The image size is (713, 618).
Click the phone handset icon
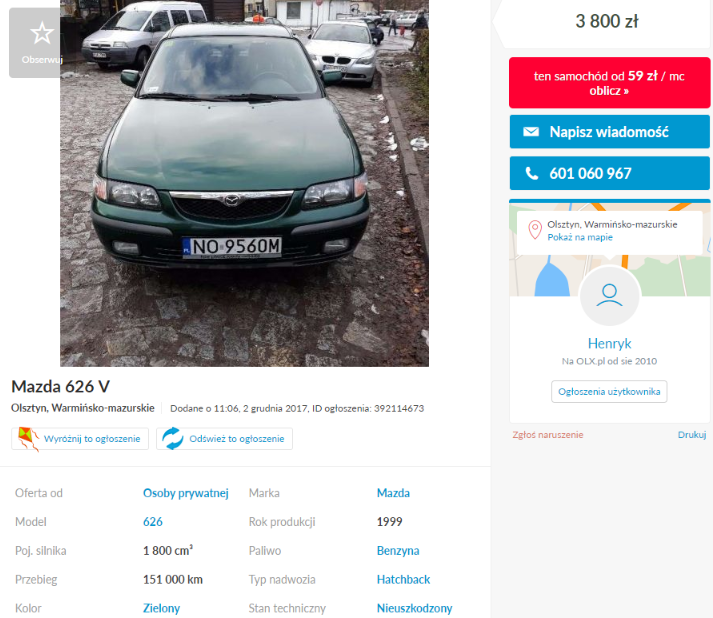[532, 173]
